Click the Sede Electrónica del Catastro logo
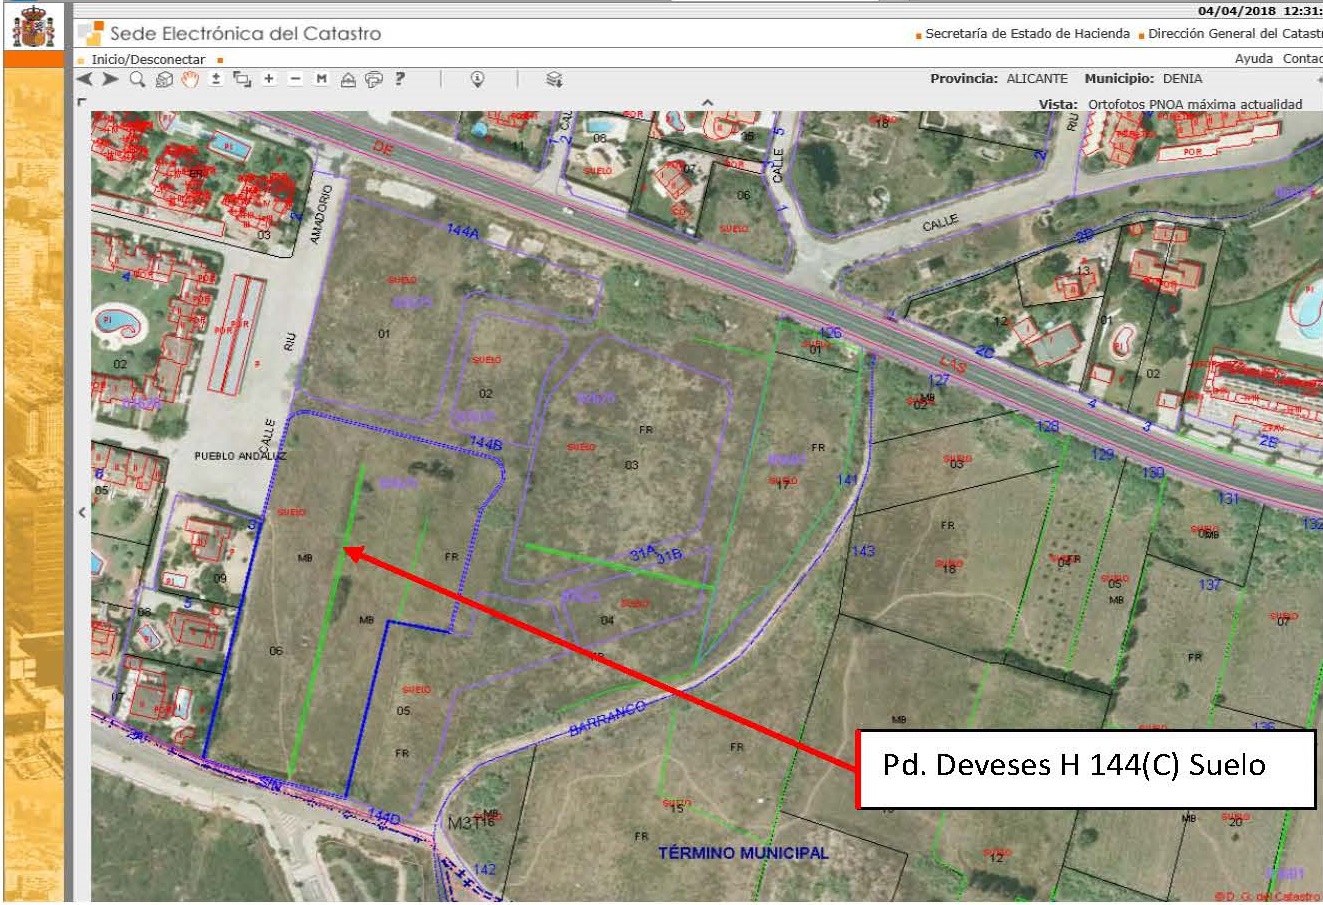The width and height of the screenshot is (1323, 905). (x=230, y=33)
